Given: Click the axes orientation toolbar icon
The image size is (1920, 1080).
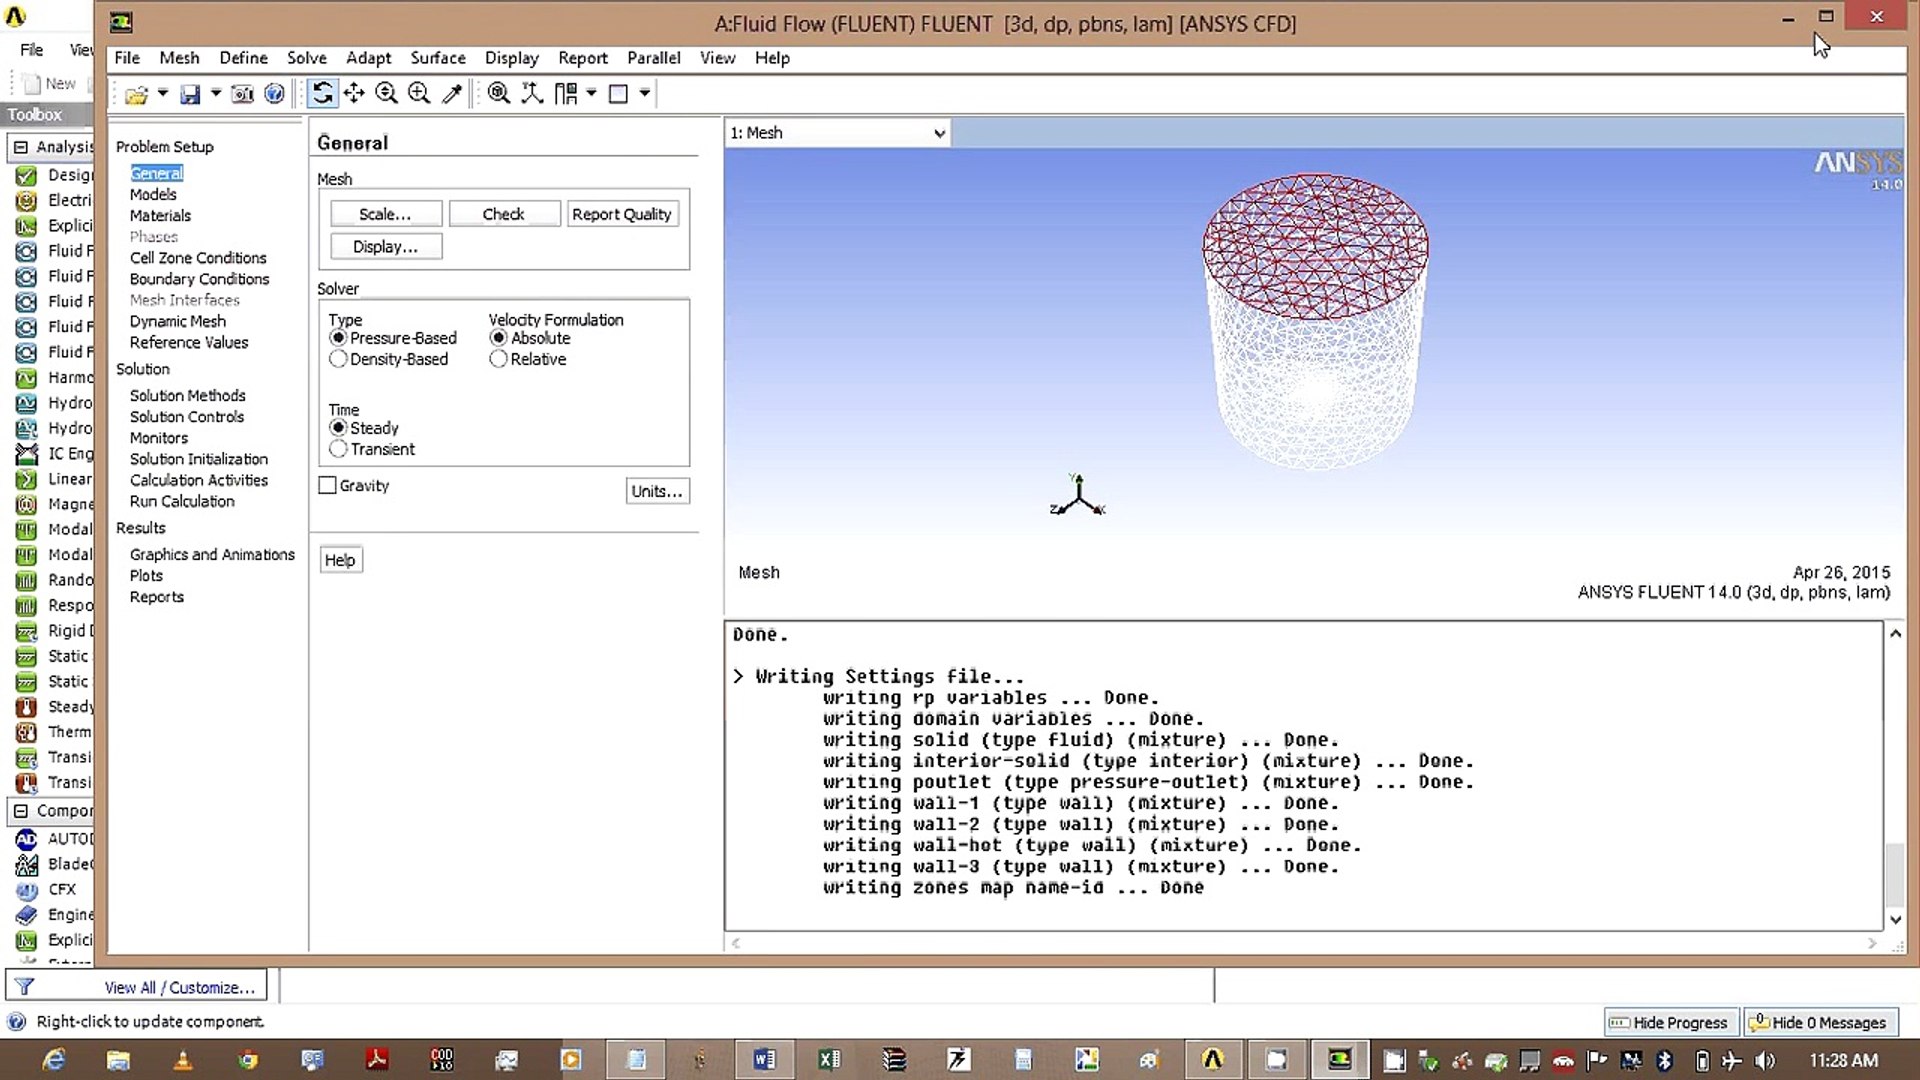Looking at the screenshot, I should click(532, 94).
